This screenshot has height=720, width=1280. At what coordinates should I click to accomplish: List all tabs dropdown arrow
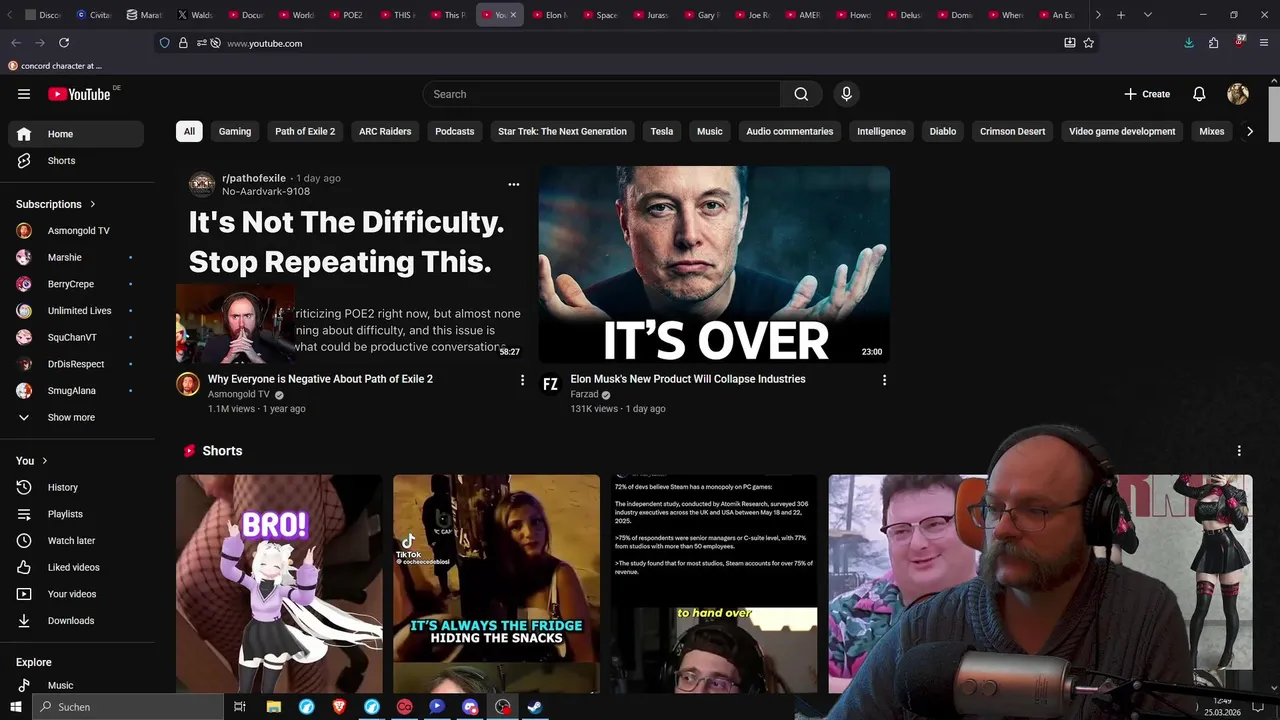(1147, 15)
